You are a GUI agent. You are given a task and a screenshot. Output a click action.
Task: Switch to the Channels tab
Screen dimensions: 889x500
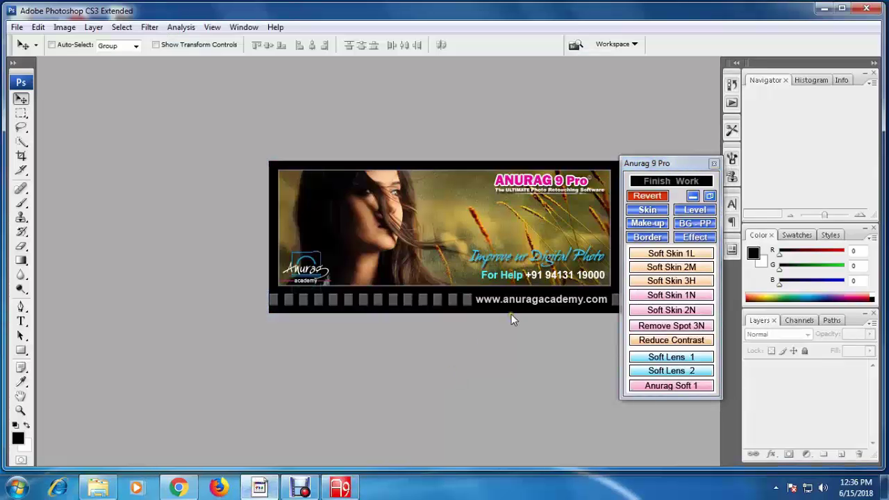click(x=799, y=320)
